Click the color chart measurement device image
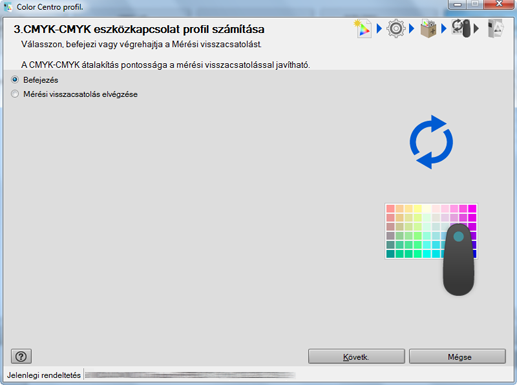 [432, 249]
